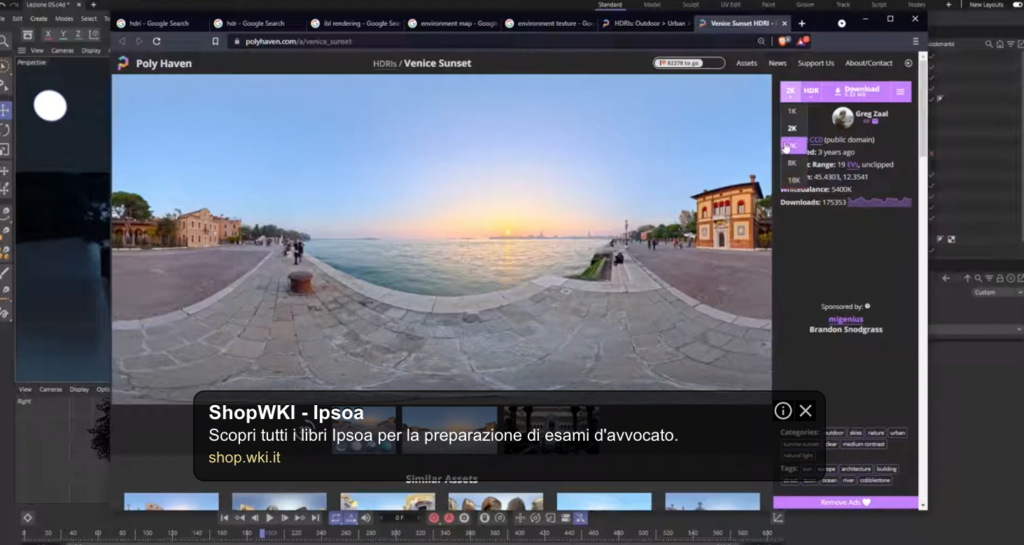Open About/Contact page
The width and height of the screenshot is (1024, 545).
tap(869, 63)
